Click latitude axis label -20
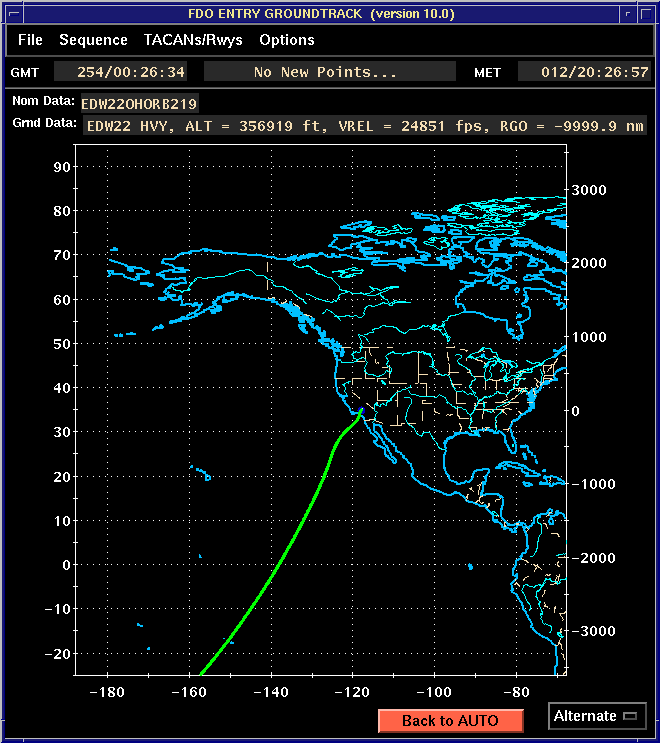 click(57, 654)
